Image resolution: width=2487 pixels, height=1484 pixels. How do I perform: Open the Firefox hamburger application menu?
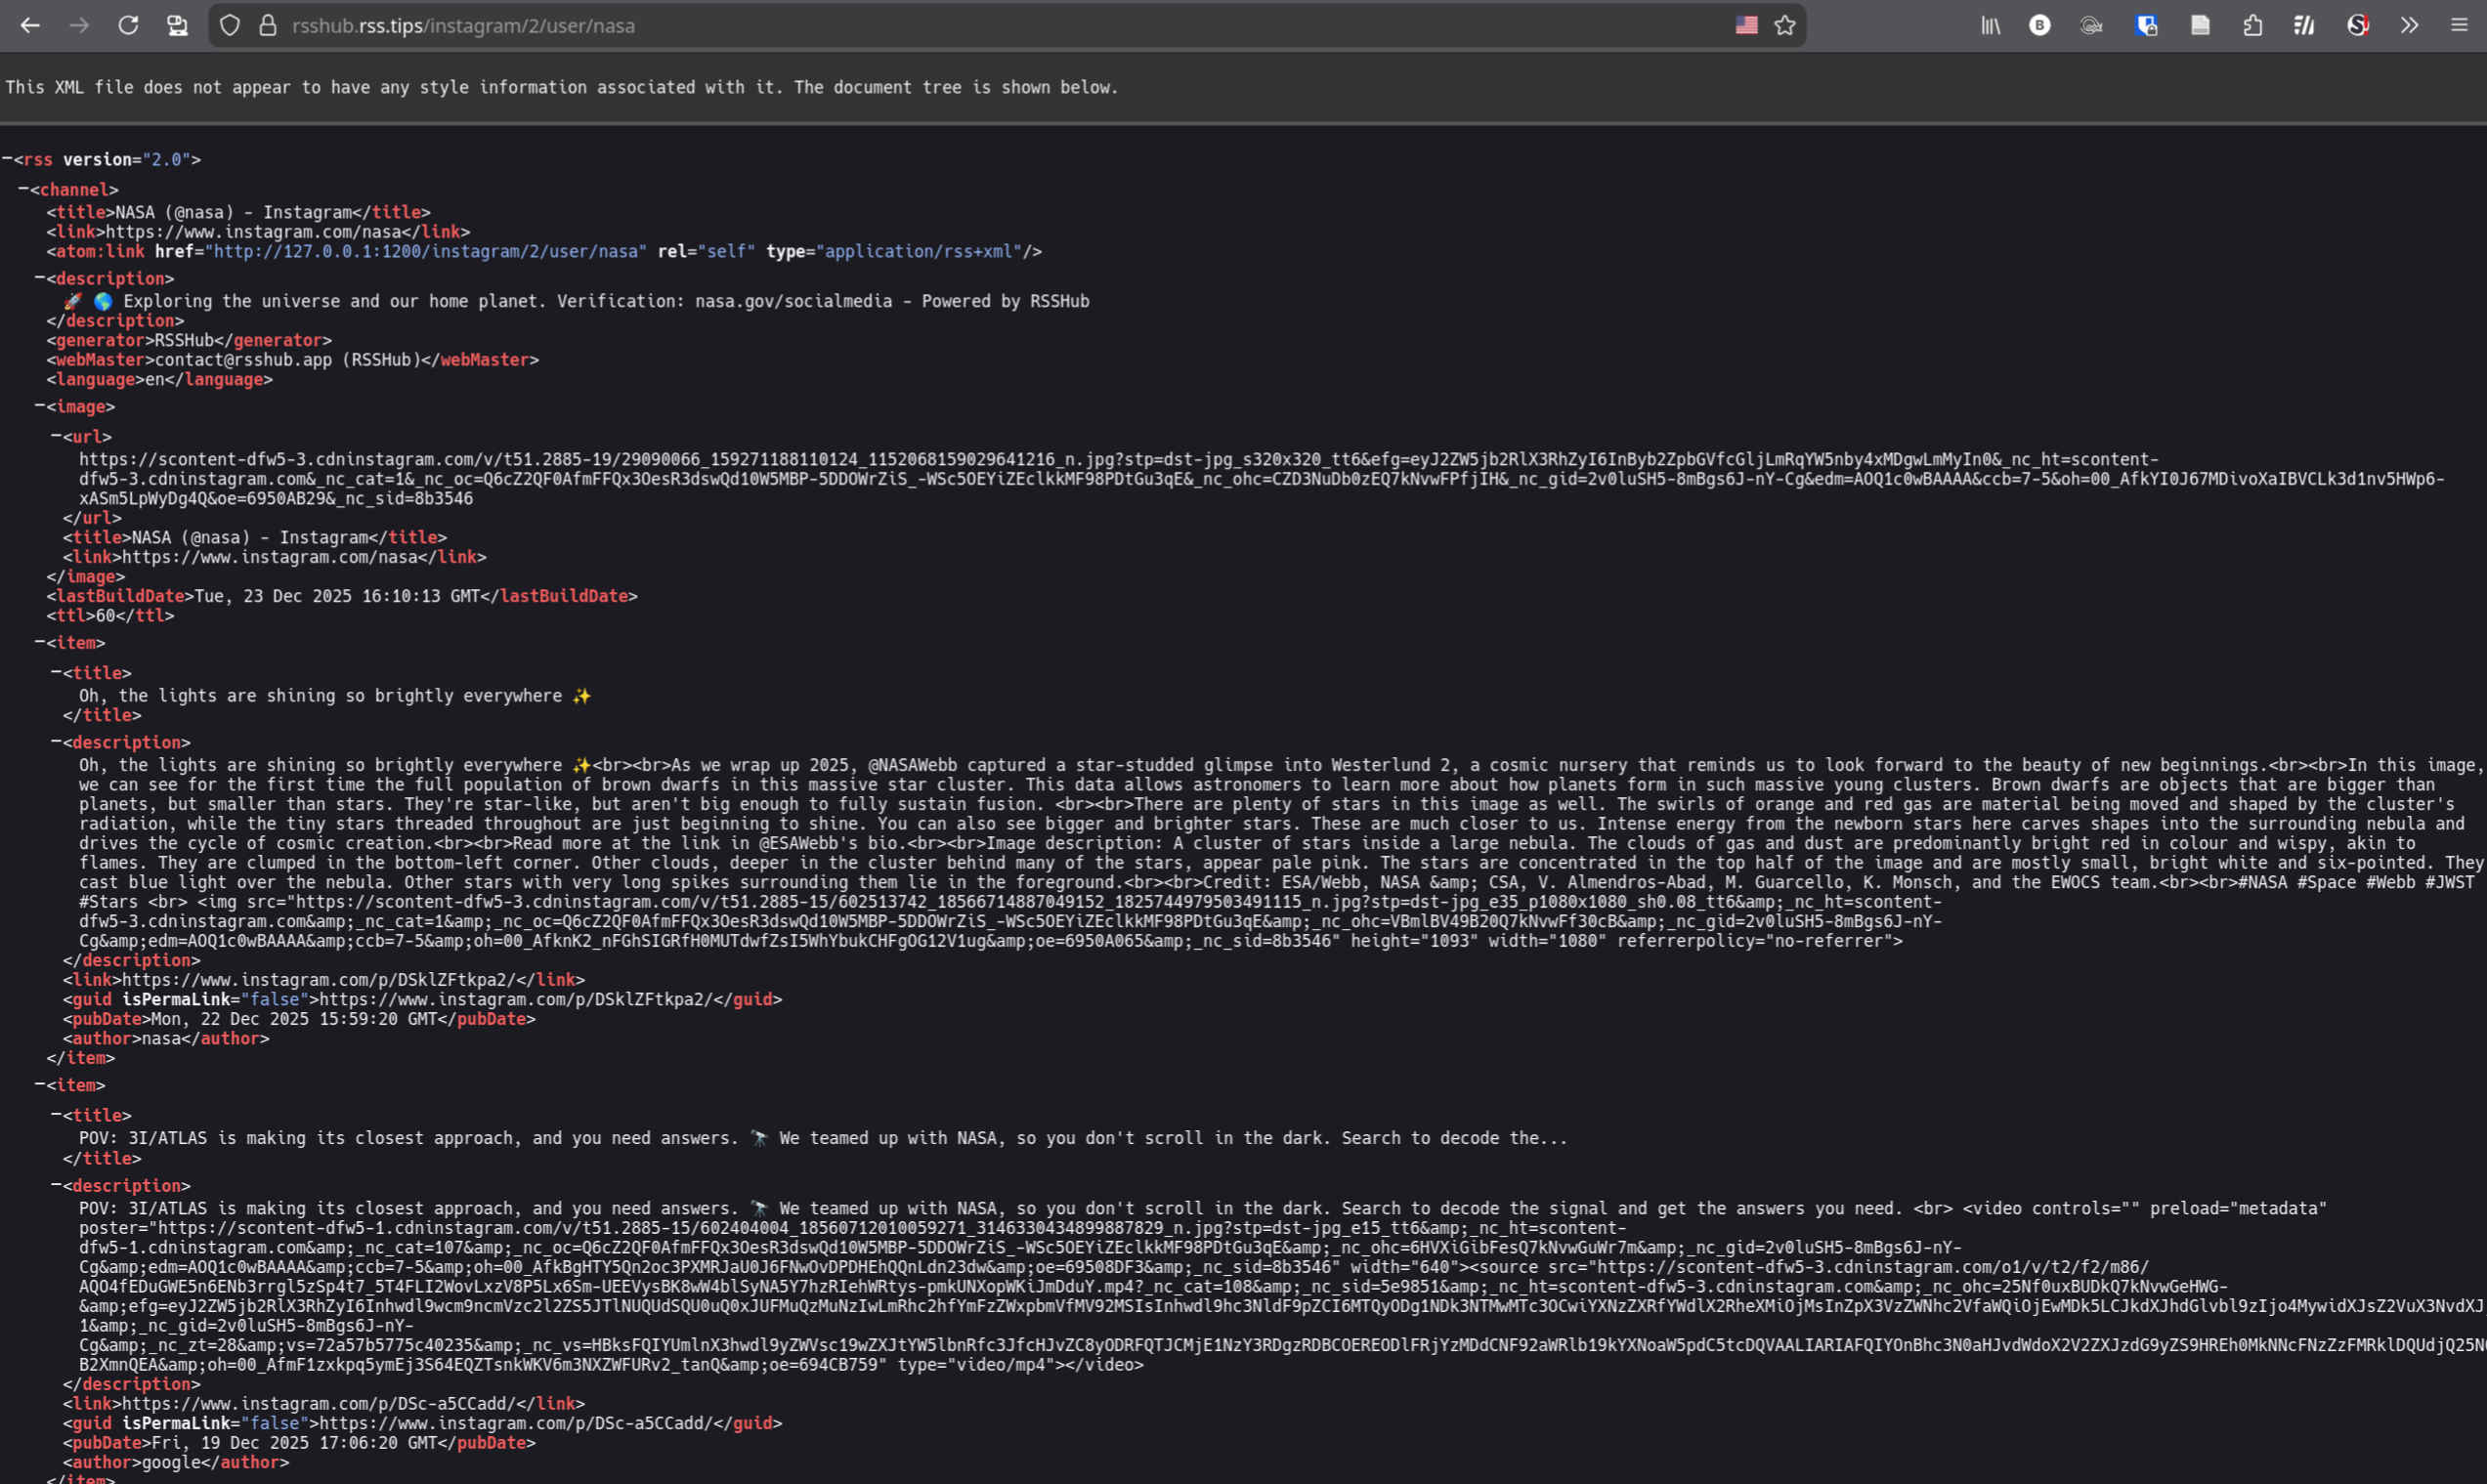click(2459, 26)
